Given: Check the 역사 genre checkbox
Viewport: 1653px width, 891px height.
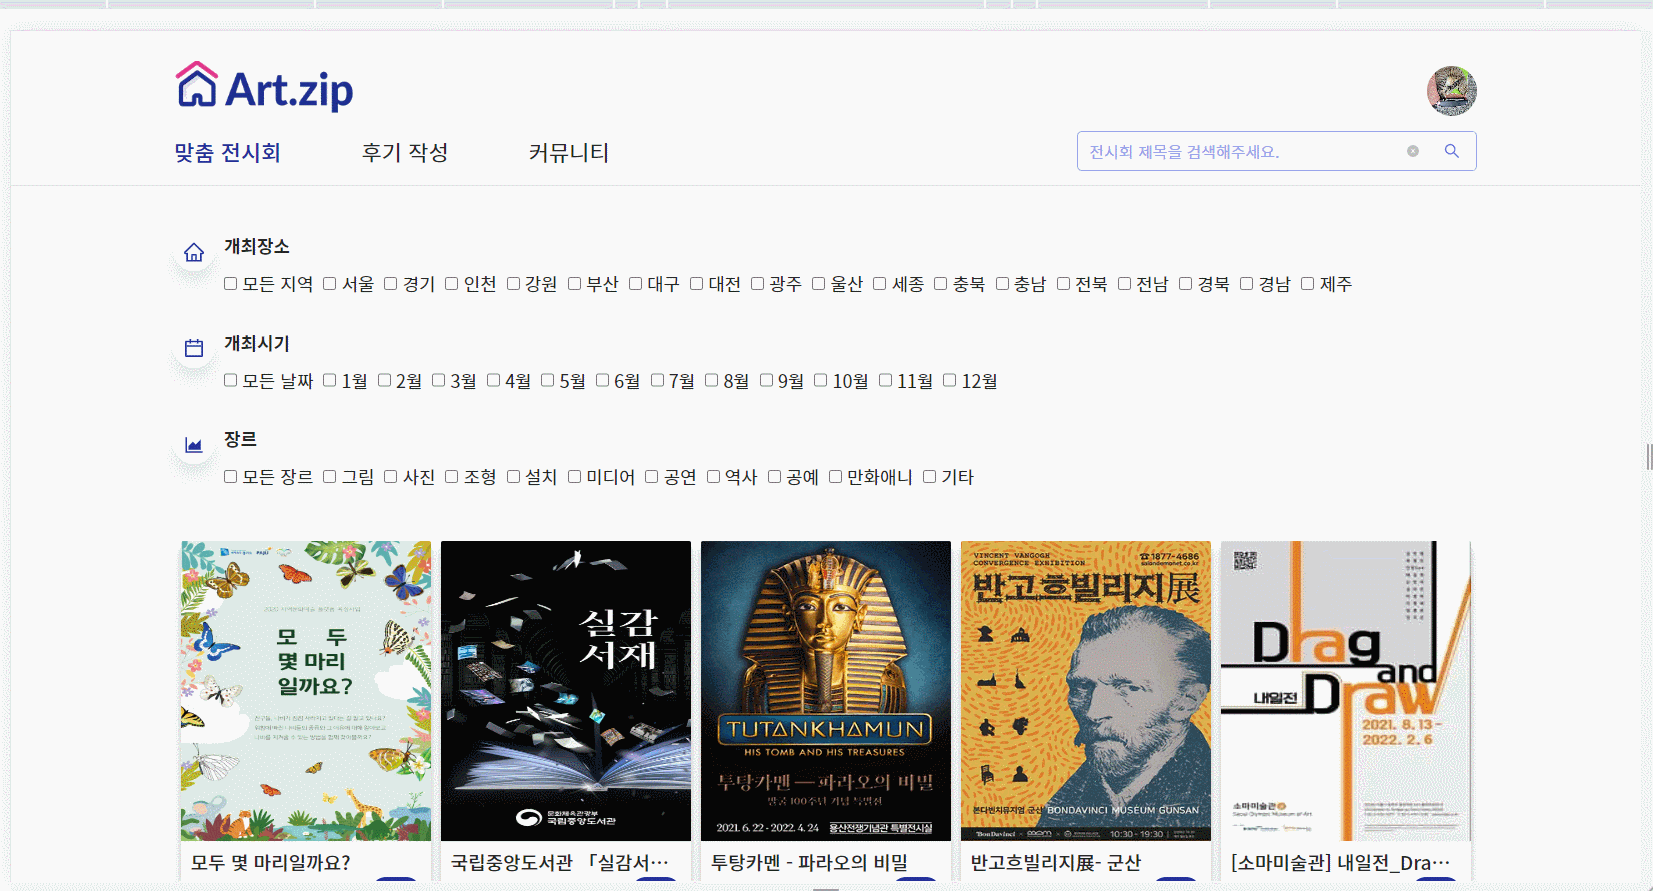Looking at the screenshot, I should point(714,477).
